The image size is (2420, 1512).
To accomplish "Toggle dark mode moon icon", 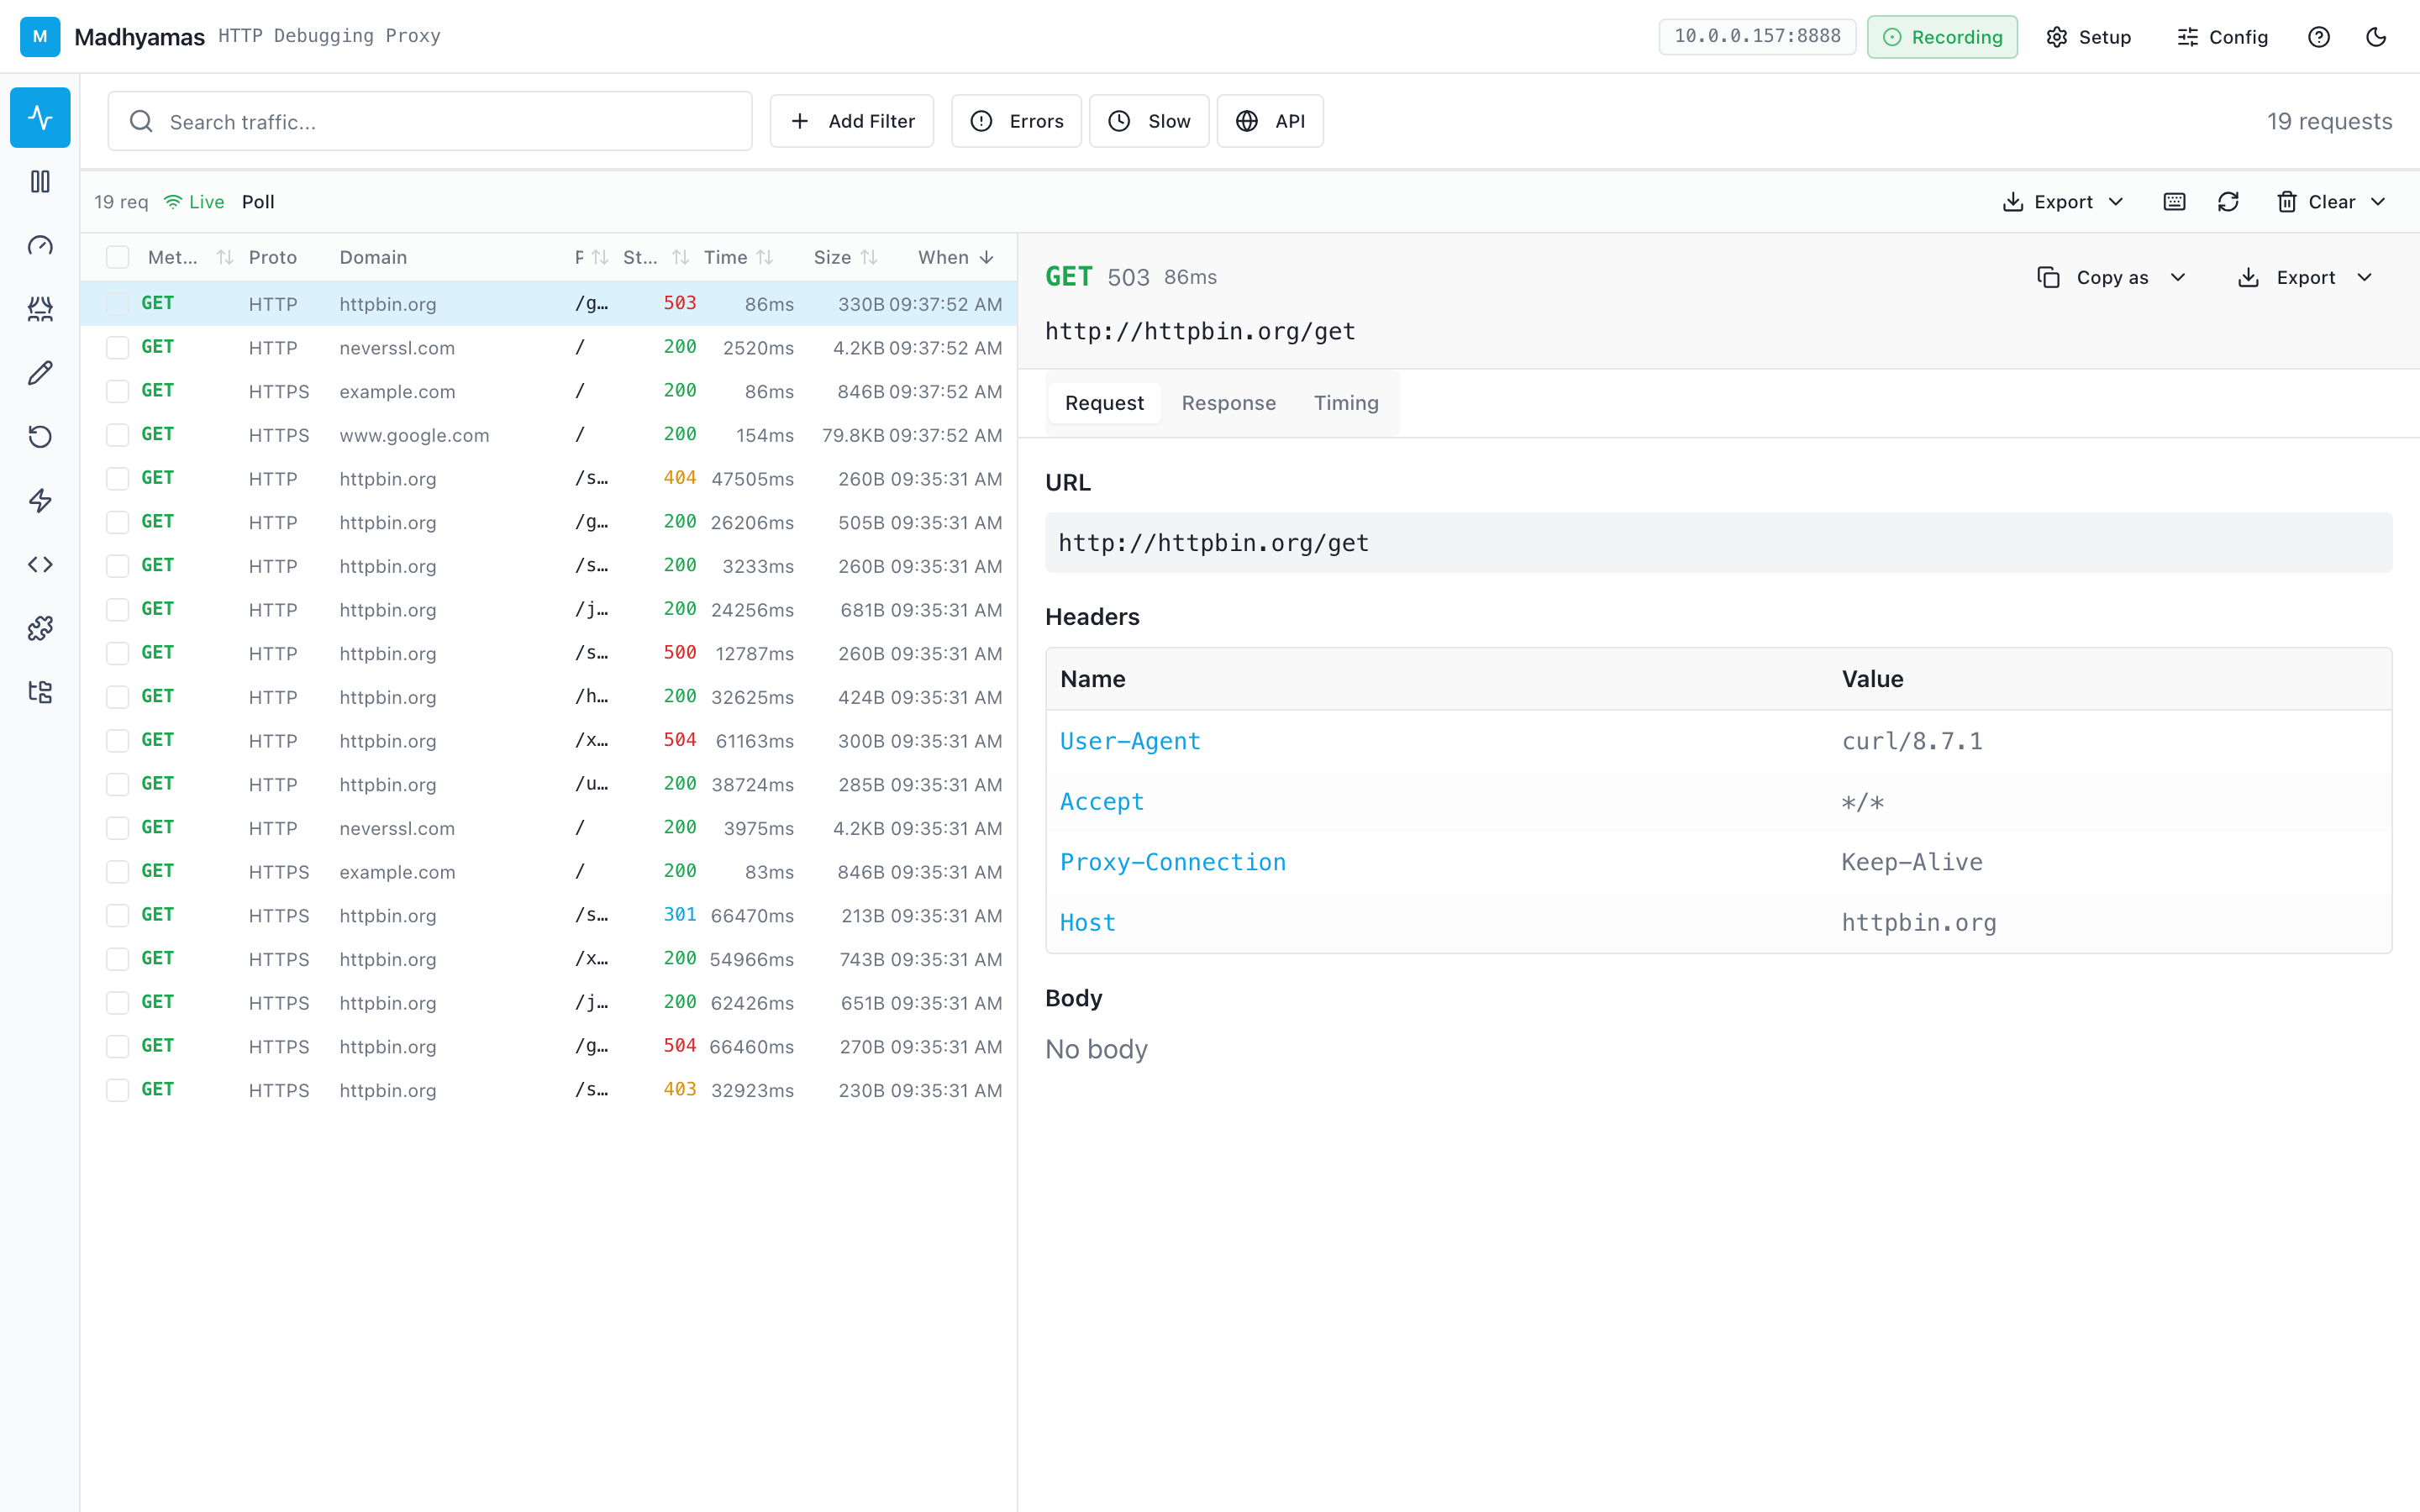I will 2376,37.
